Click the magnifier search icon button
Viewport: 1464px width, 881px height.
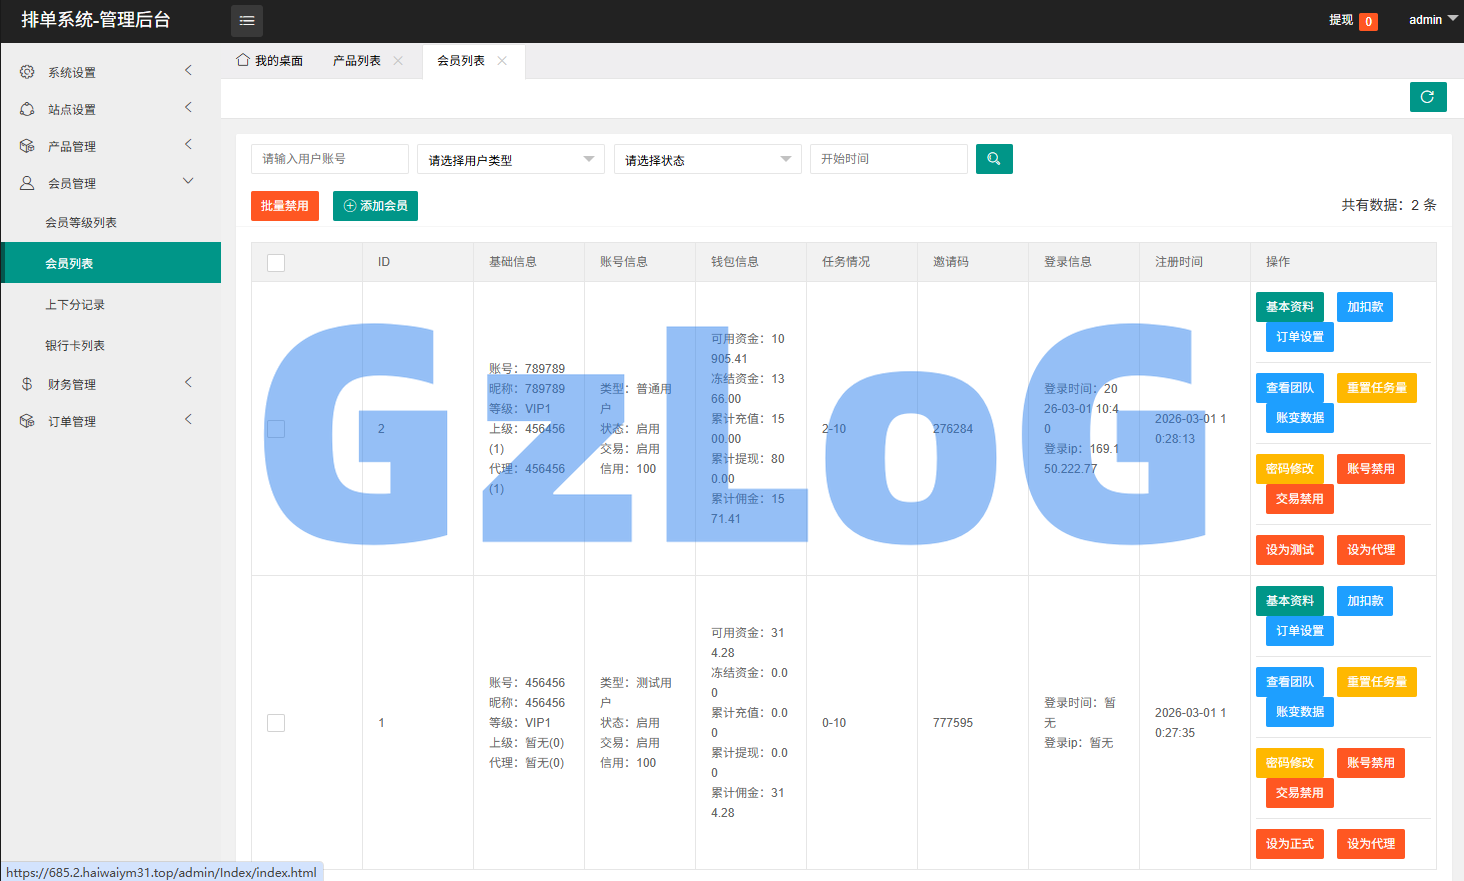click(x=993, y=159)
